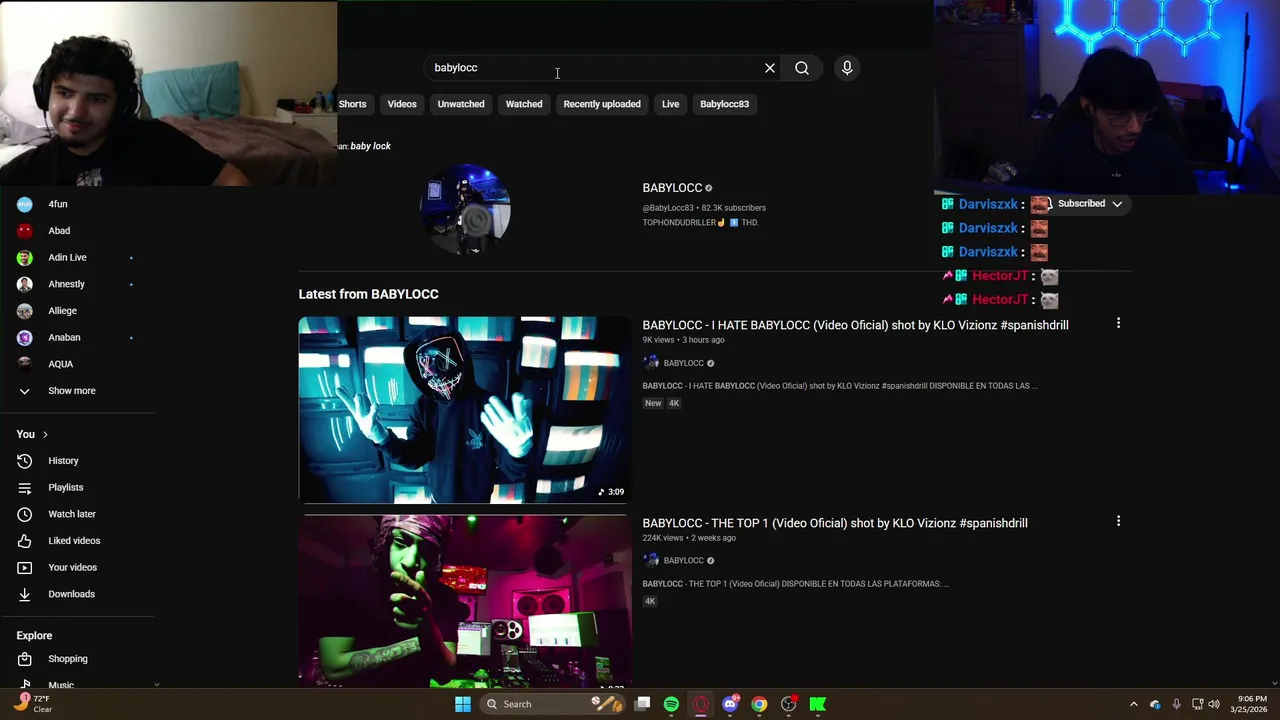Image resolution: width=1280 pixels, height=720 pixels.
Task: Click the magnifier search button
Action: coord(802,68)
